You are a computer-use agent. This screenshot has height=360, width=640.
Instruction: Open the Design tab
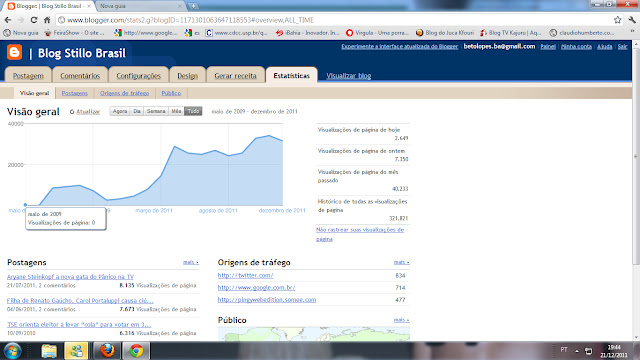[x=187, y=76]
